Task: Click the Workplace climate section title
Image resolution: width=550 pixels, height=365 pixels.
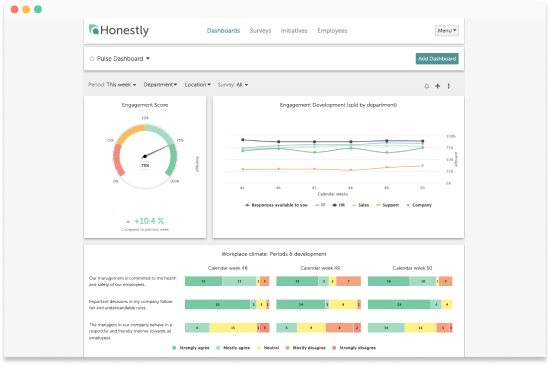Action: coord(274,254)
